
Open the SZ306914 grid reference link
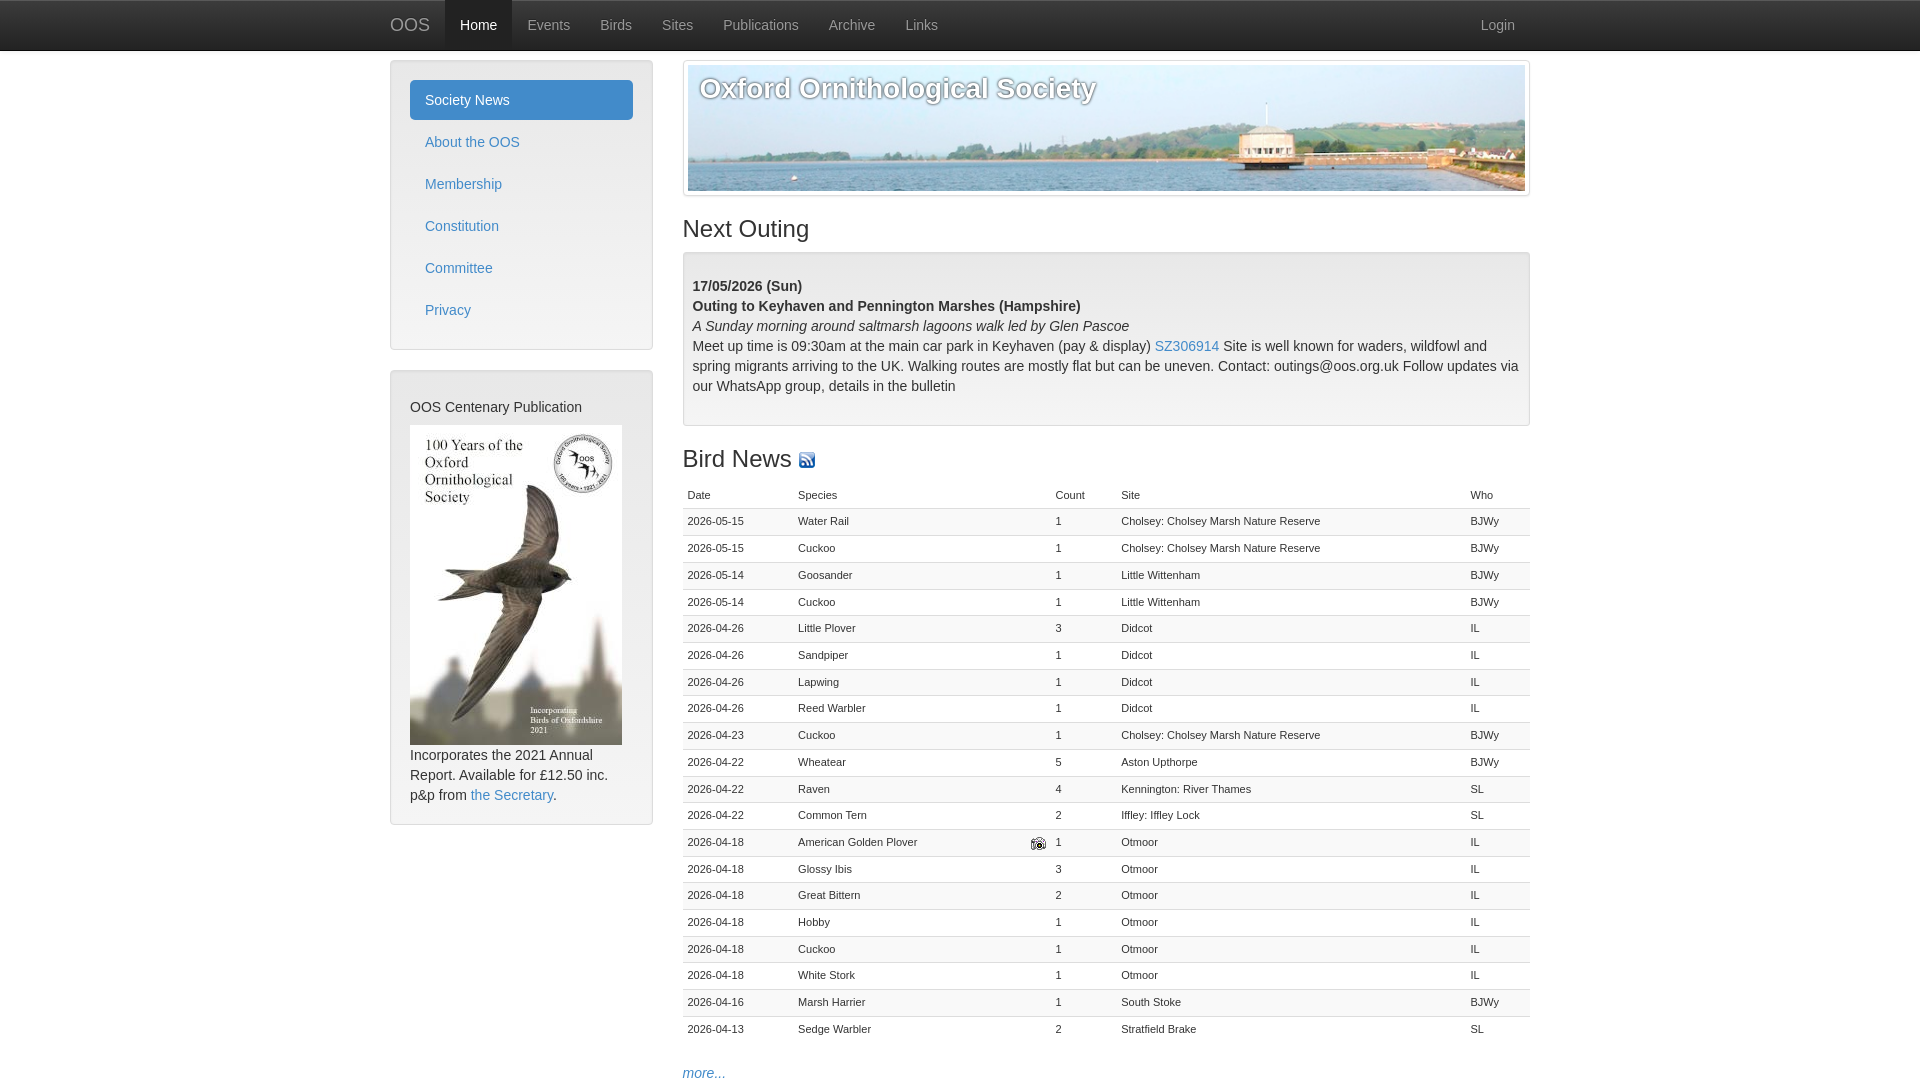(1187, 346)
